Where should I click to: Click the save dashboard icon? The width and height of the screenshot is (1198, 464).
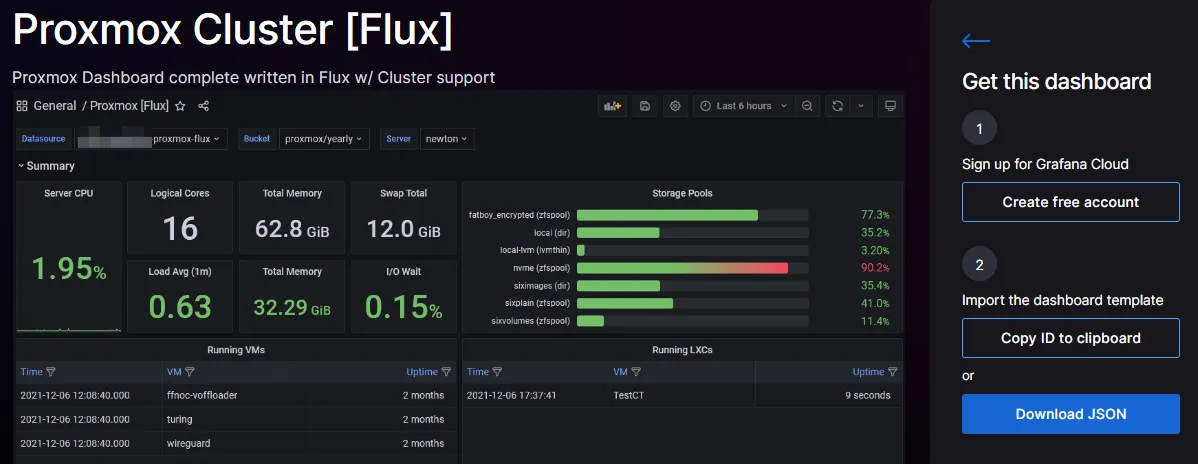point(644,106)
